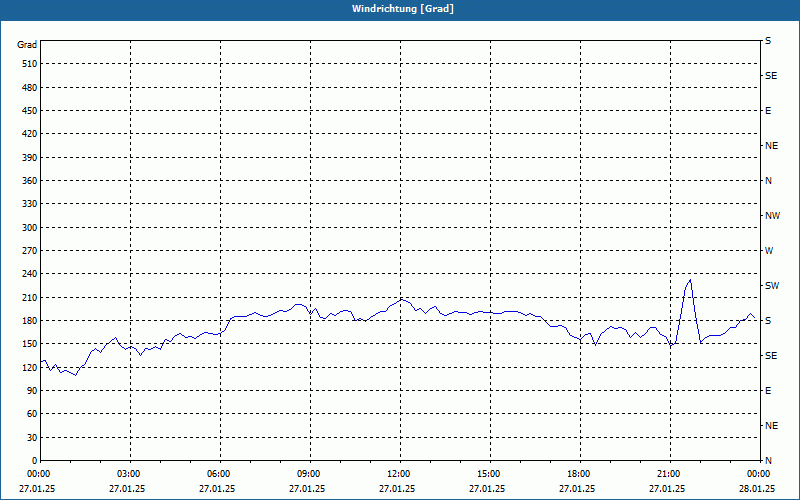Click the 360 degree axis label
The image size is (800, 500).
point(30,181)
